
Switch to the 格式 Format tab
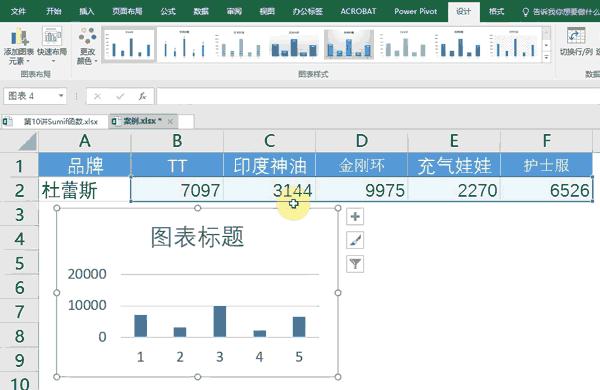tap(496, 11)
